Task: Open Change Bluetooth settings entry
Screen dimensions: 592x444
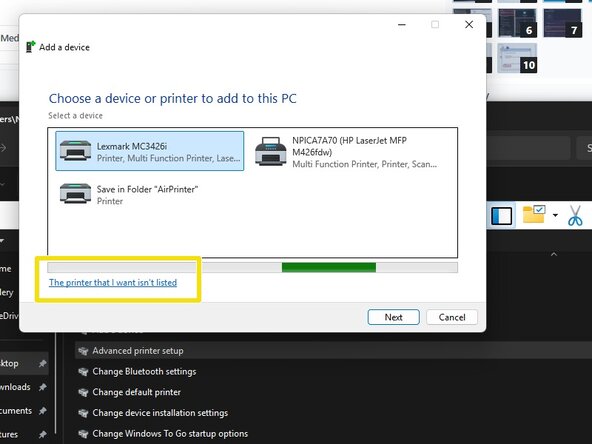Action: 144,372
